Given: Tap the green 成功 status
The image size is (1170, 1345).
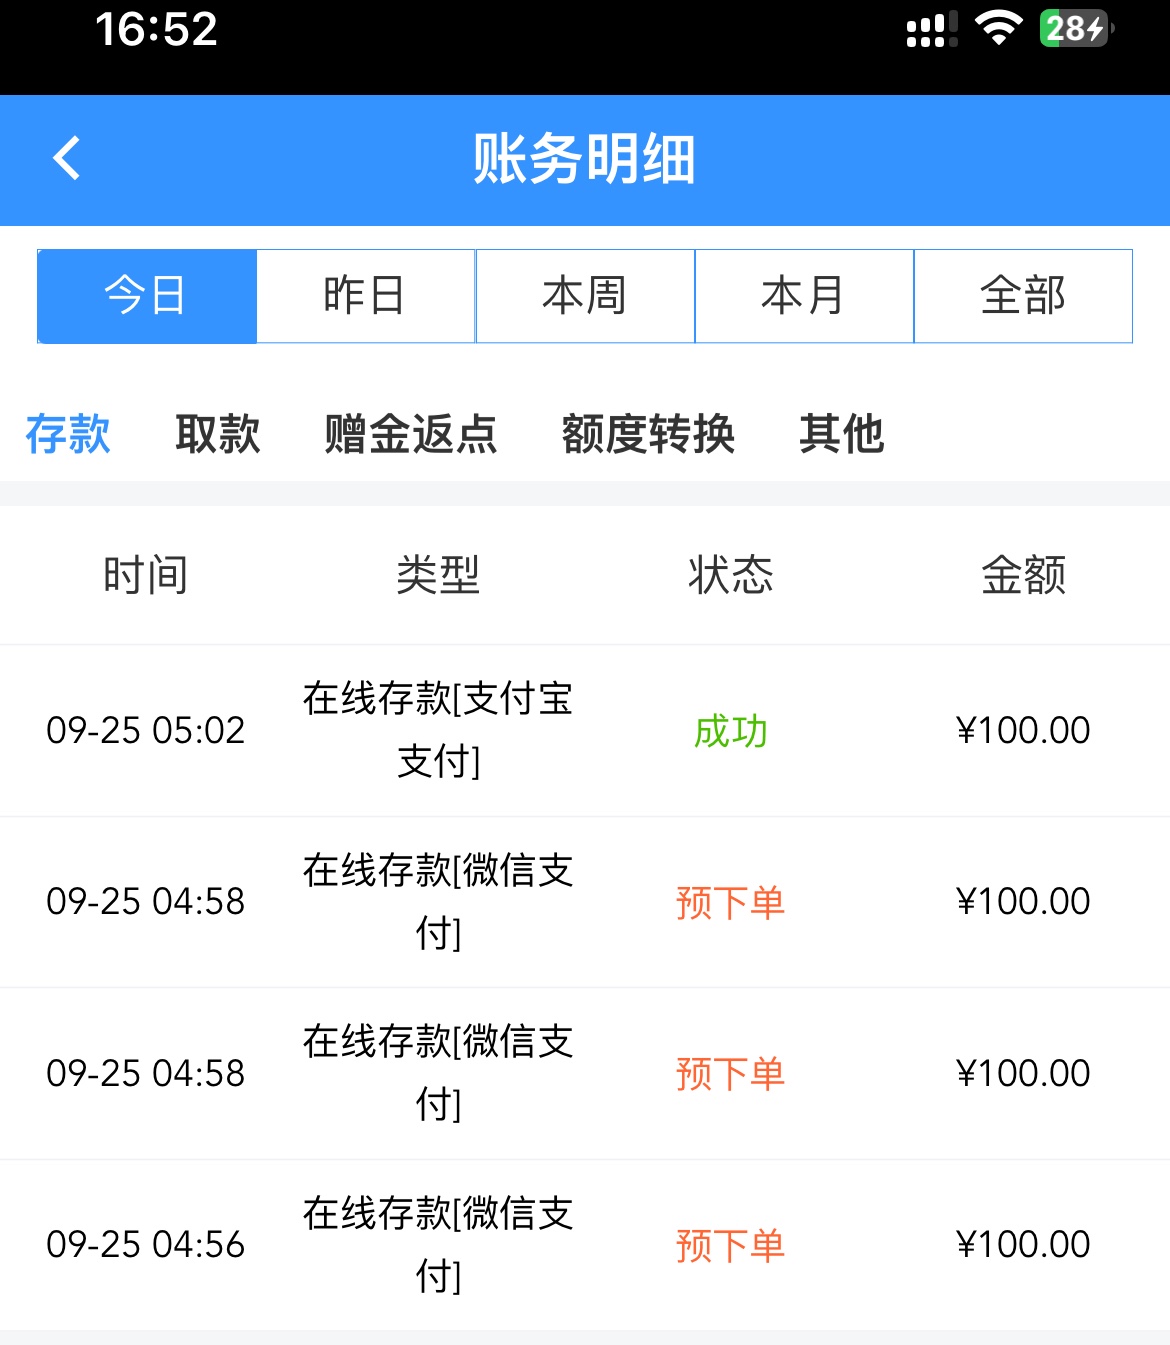Looking at the screenshot, I should click(x=730, y=731).
